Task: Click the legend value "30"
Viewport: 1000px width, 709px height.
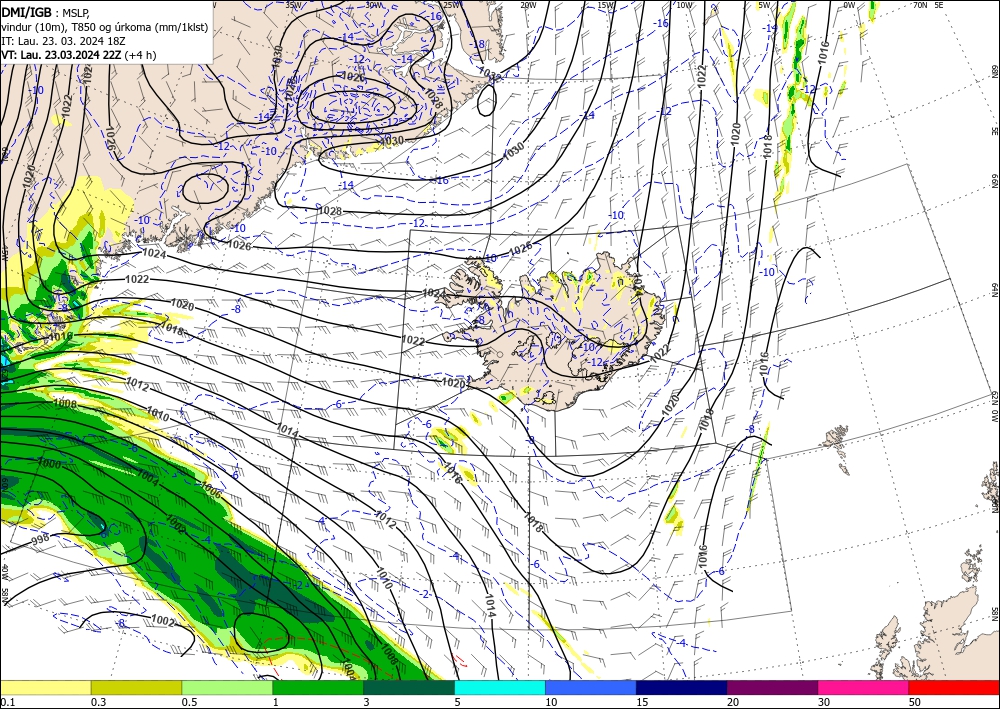Action: point(824,702)
